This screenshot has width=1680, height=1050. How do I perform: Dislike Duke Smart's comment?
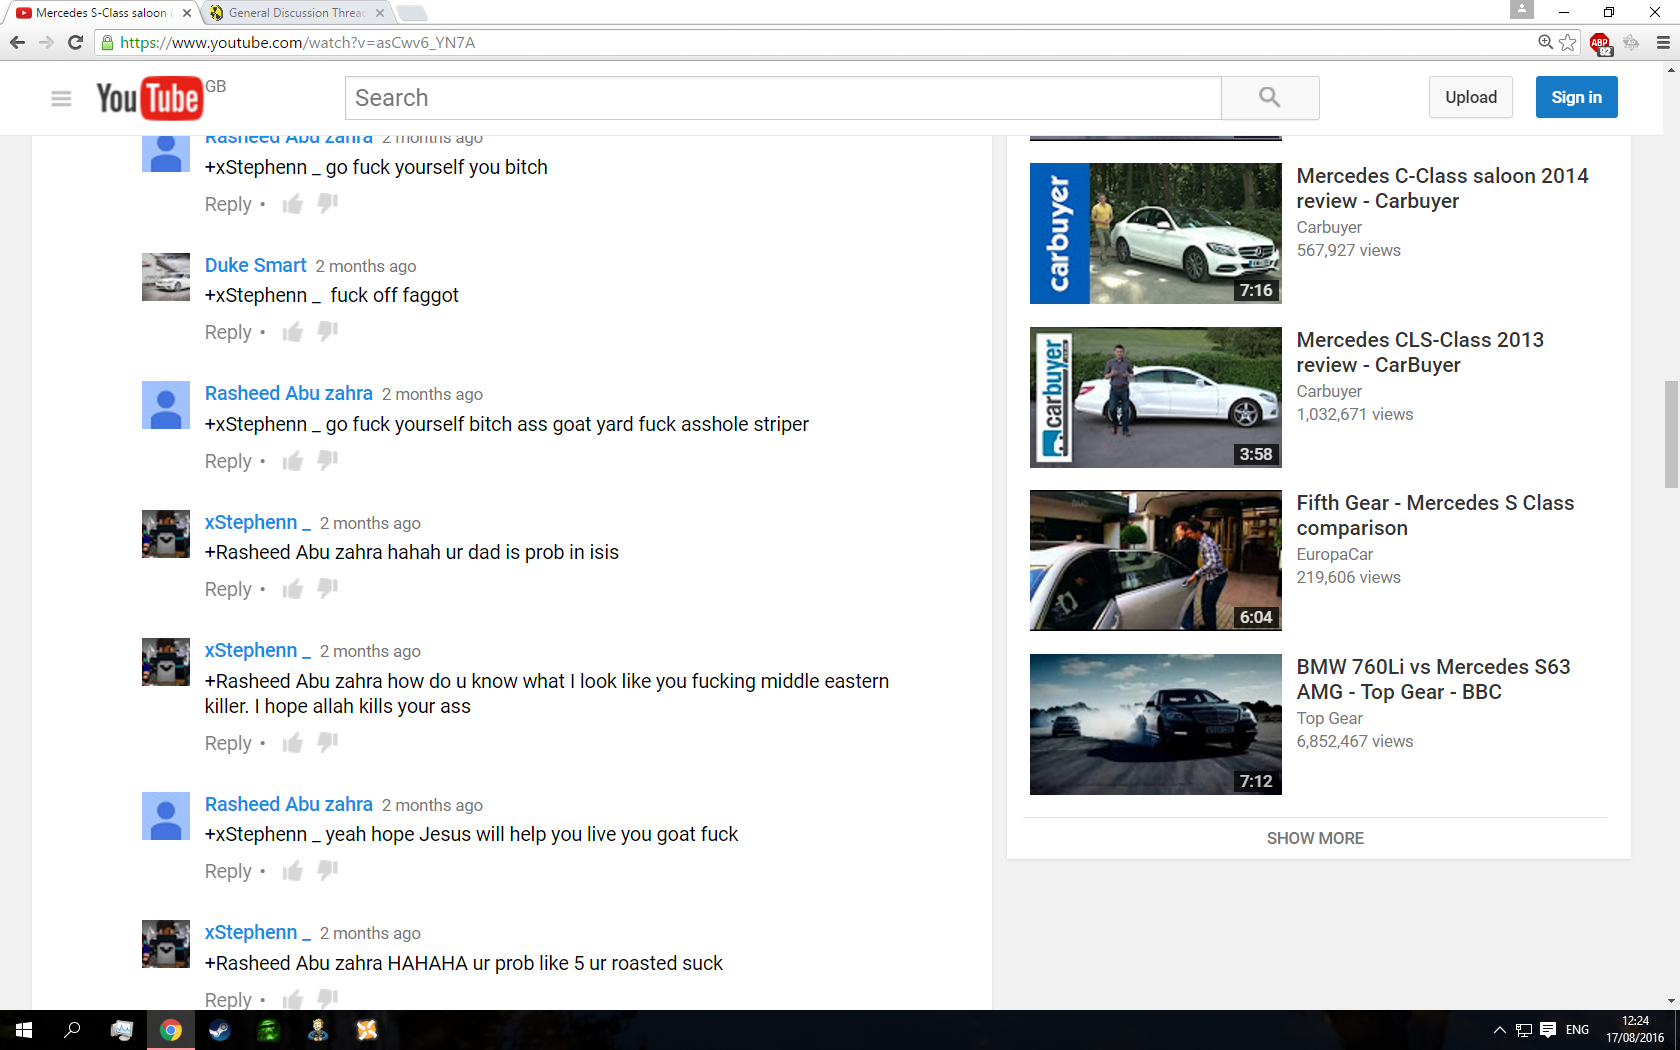328,332
